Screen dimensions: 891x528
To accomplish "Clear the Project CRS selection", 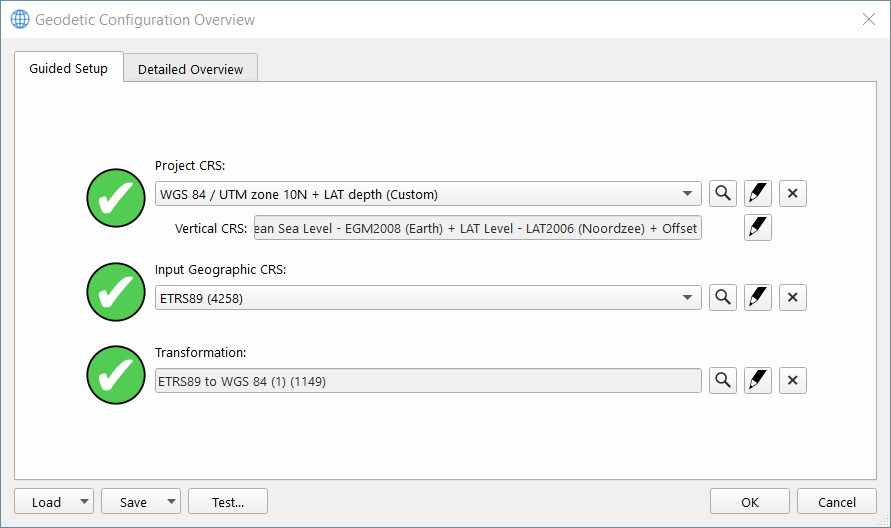I will [x=793, y=194].
